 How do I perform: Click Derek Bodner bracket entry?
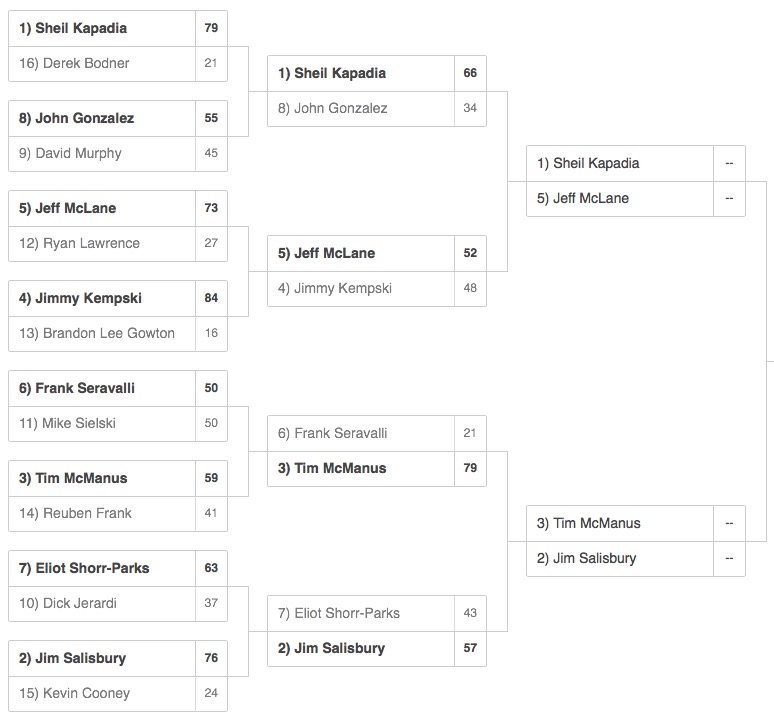pyautogui.click(x=117, y=64)
